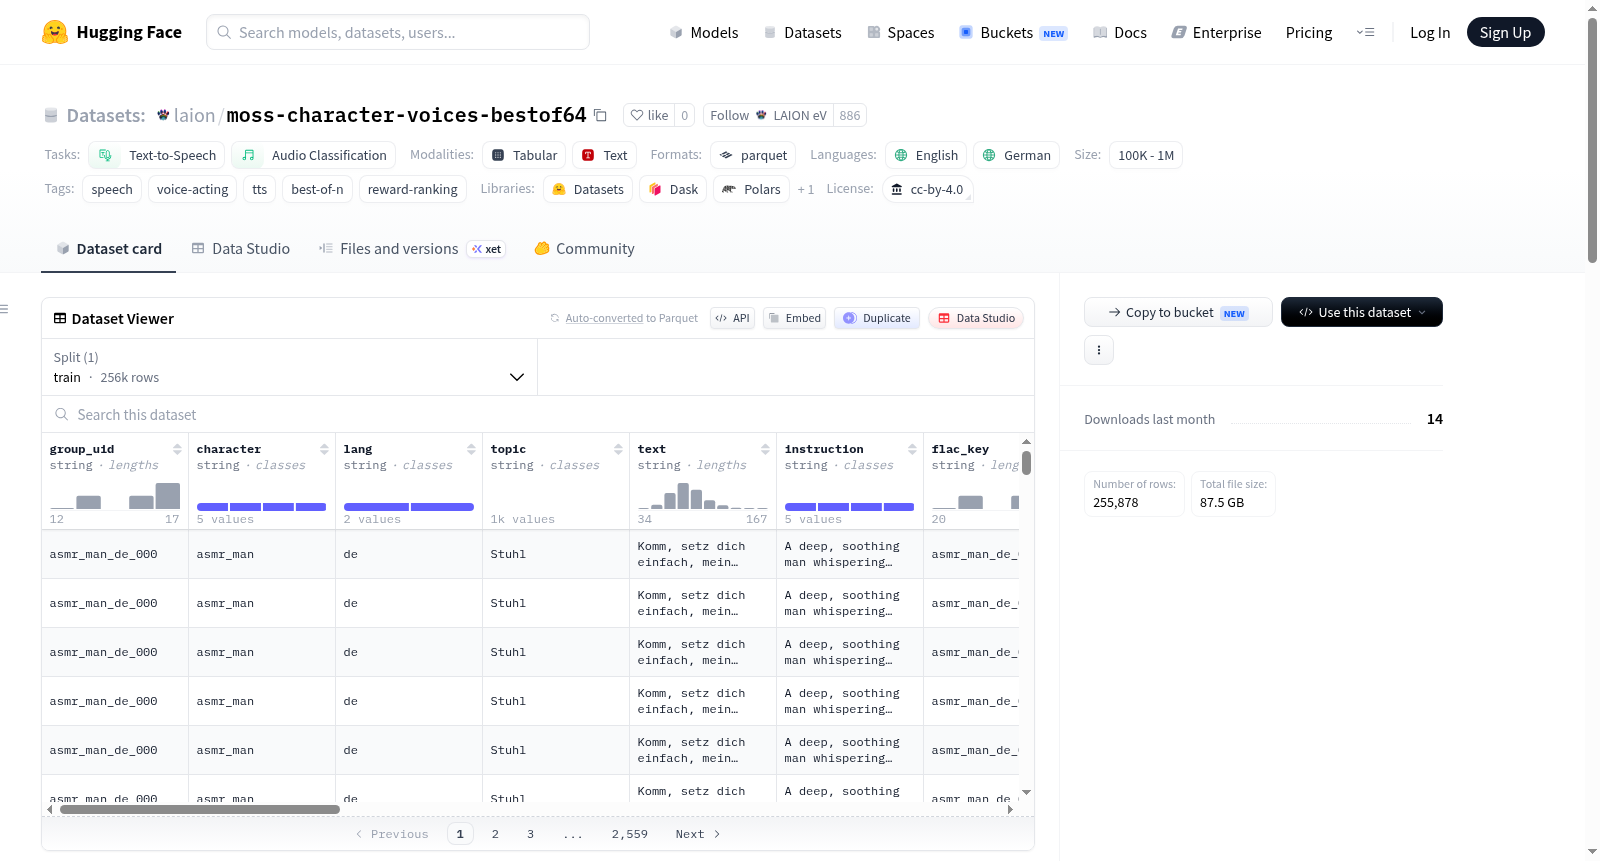Click Copy to bucket button
The height and width of the screenshot is (861, 1600).
coord(1178,312)
